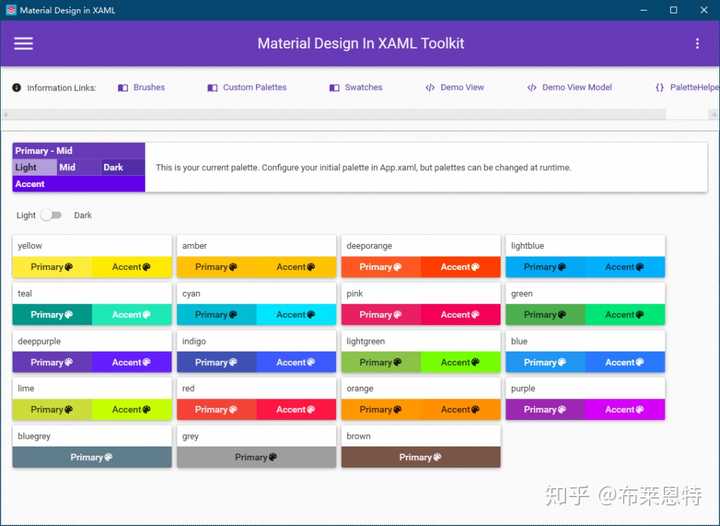Apply teal as Primary color

pyautogui.click(x=52, y=315)
